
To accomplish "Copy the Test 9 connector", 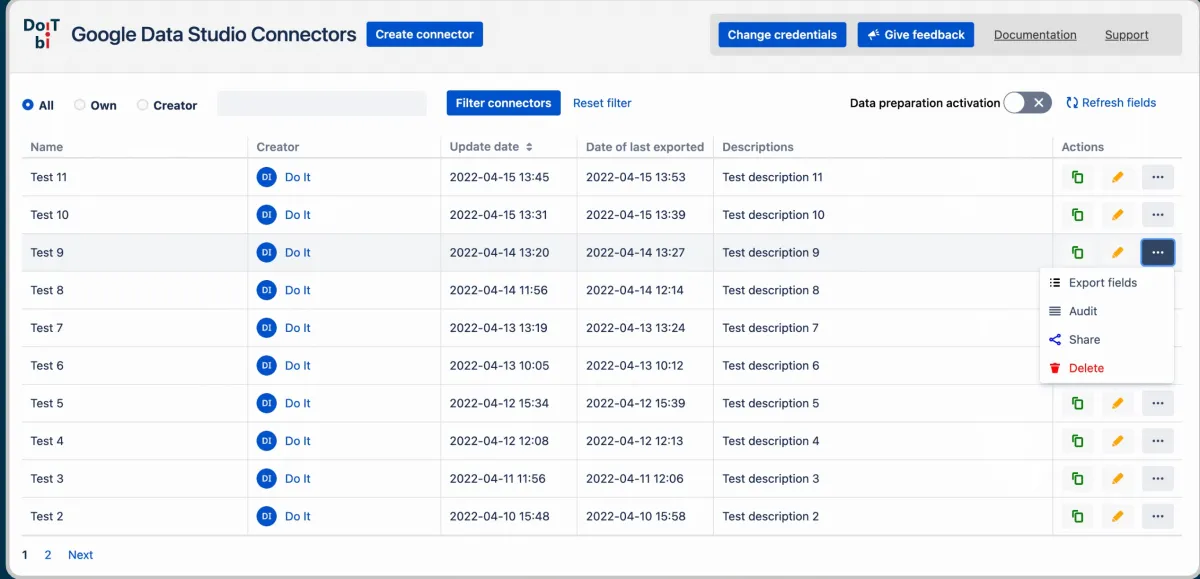I will (1077, 253).
